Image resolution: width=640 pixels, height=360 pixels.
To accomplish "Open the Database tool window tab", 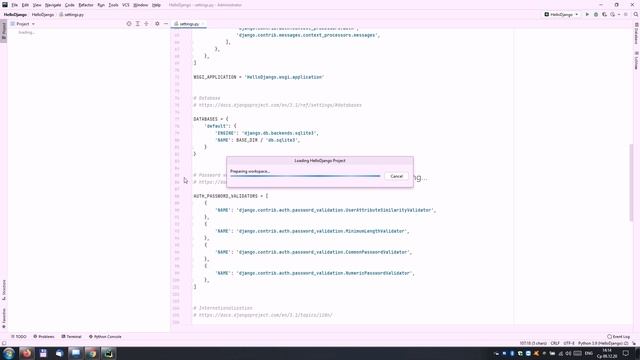I will click(x=636, y=33).
